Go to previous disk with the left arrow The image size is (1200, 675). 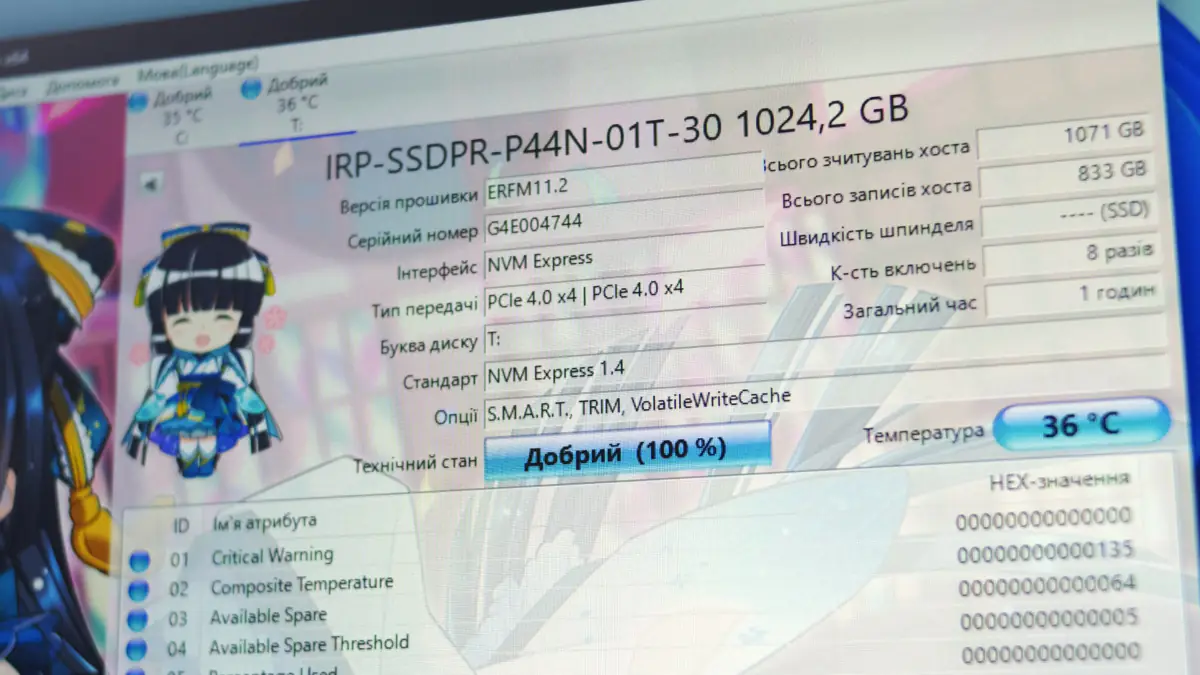[151, 185]
